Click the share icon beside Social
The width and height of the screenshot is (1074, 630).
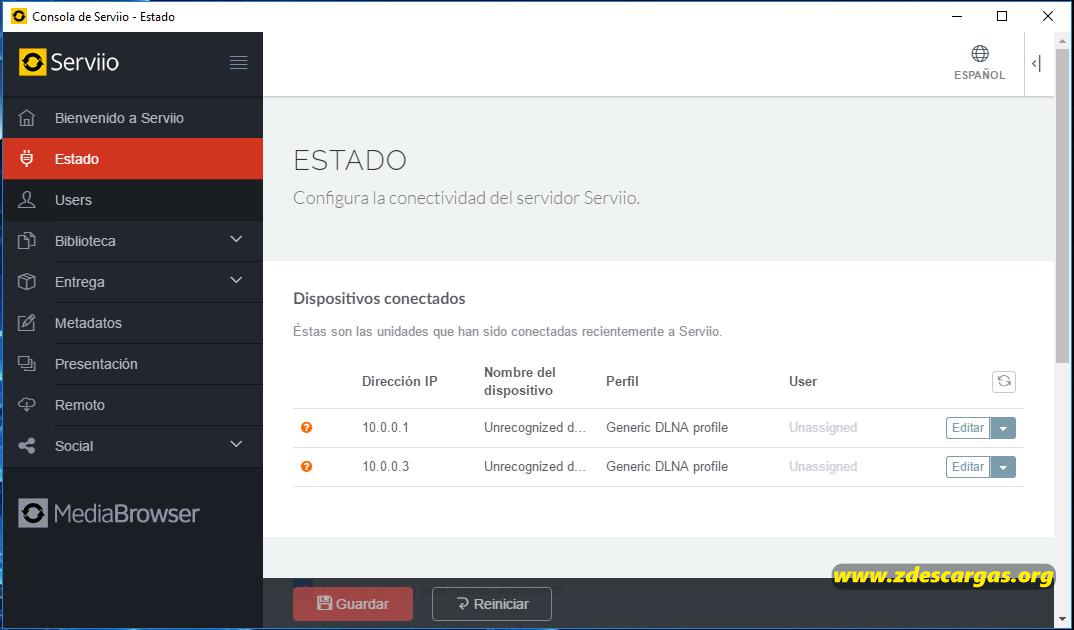27,446
